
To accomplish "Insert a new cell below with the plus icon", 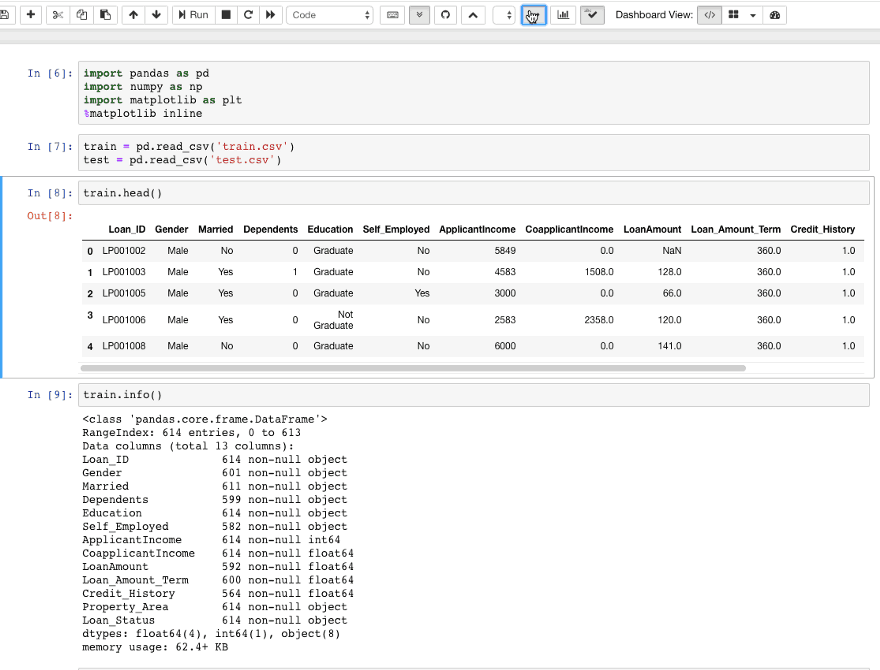I will click(x=31, y=15).
